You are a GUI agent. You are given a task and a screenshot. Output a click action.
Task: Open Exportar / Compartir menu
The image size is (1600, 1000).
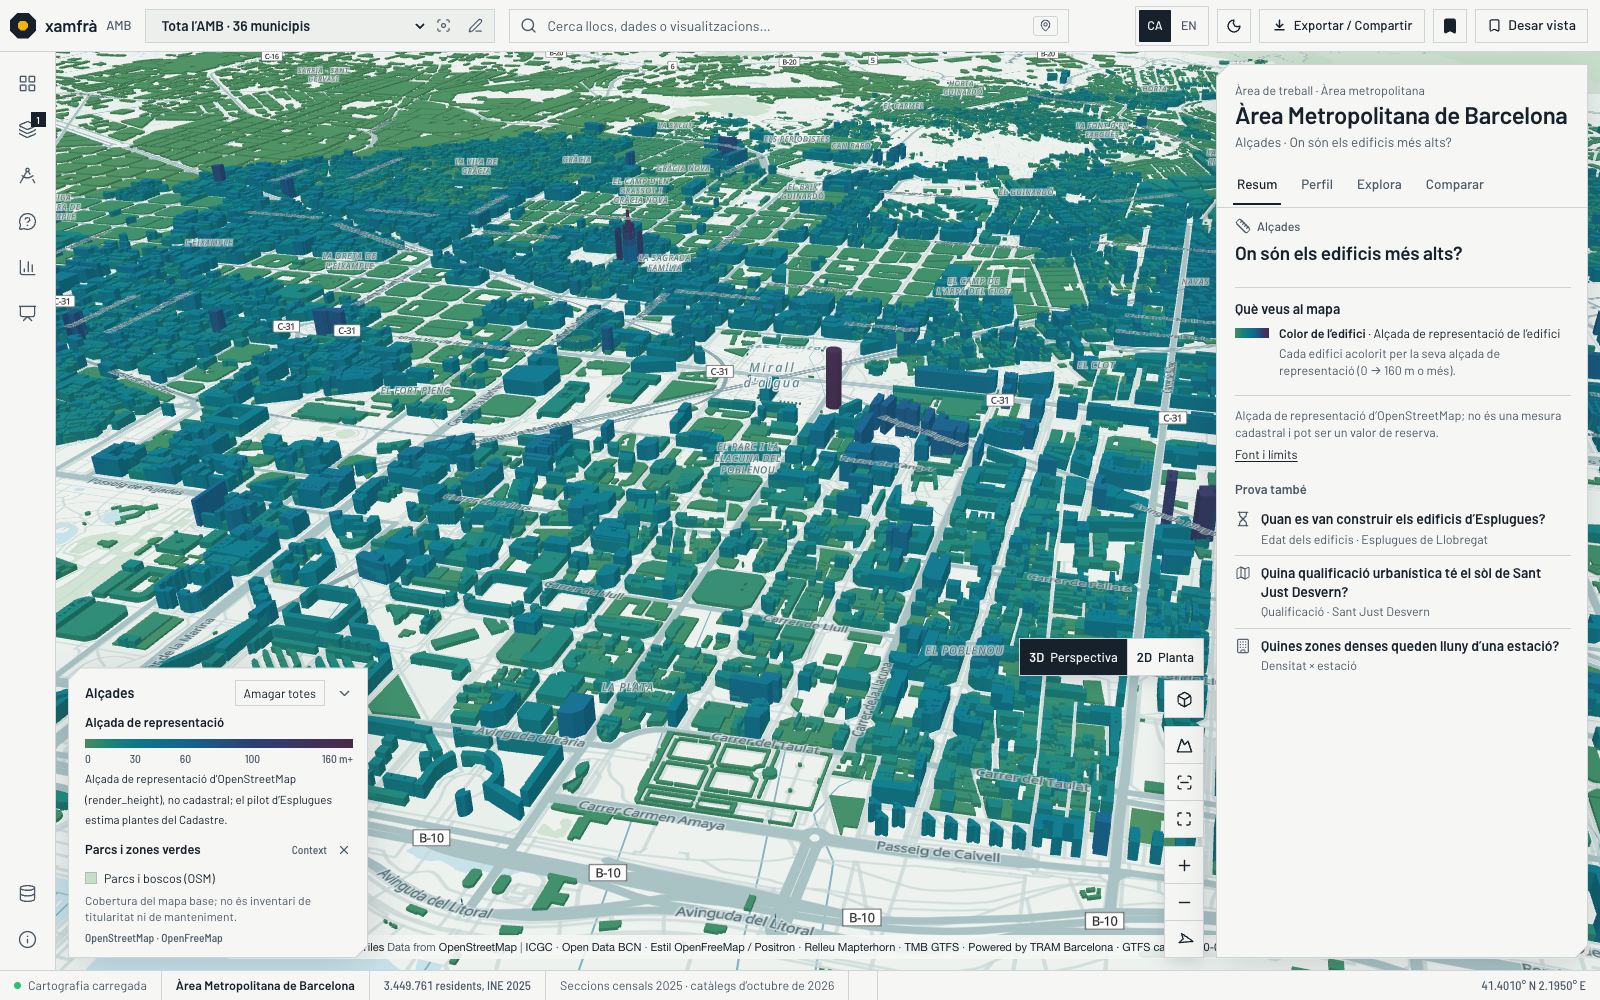coord(1342,26)
